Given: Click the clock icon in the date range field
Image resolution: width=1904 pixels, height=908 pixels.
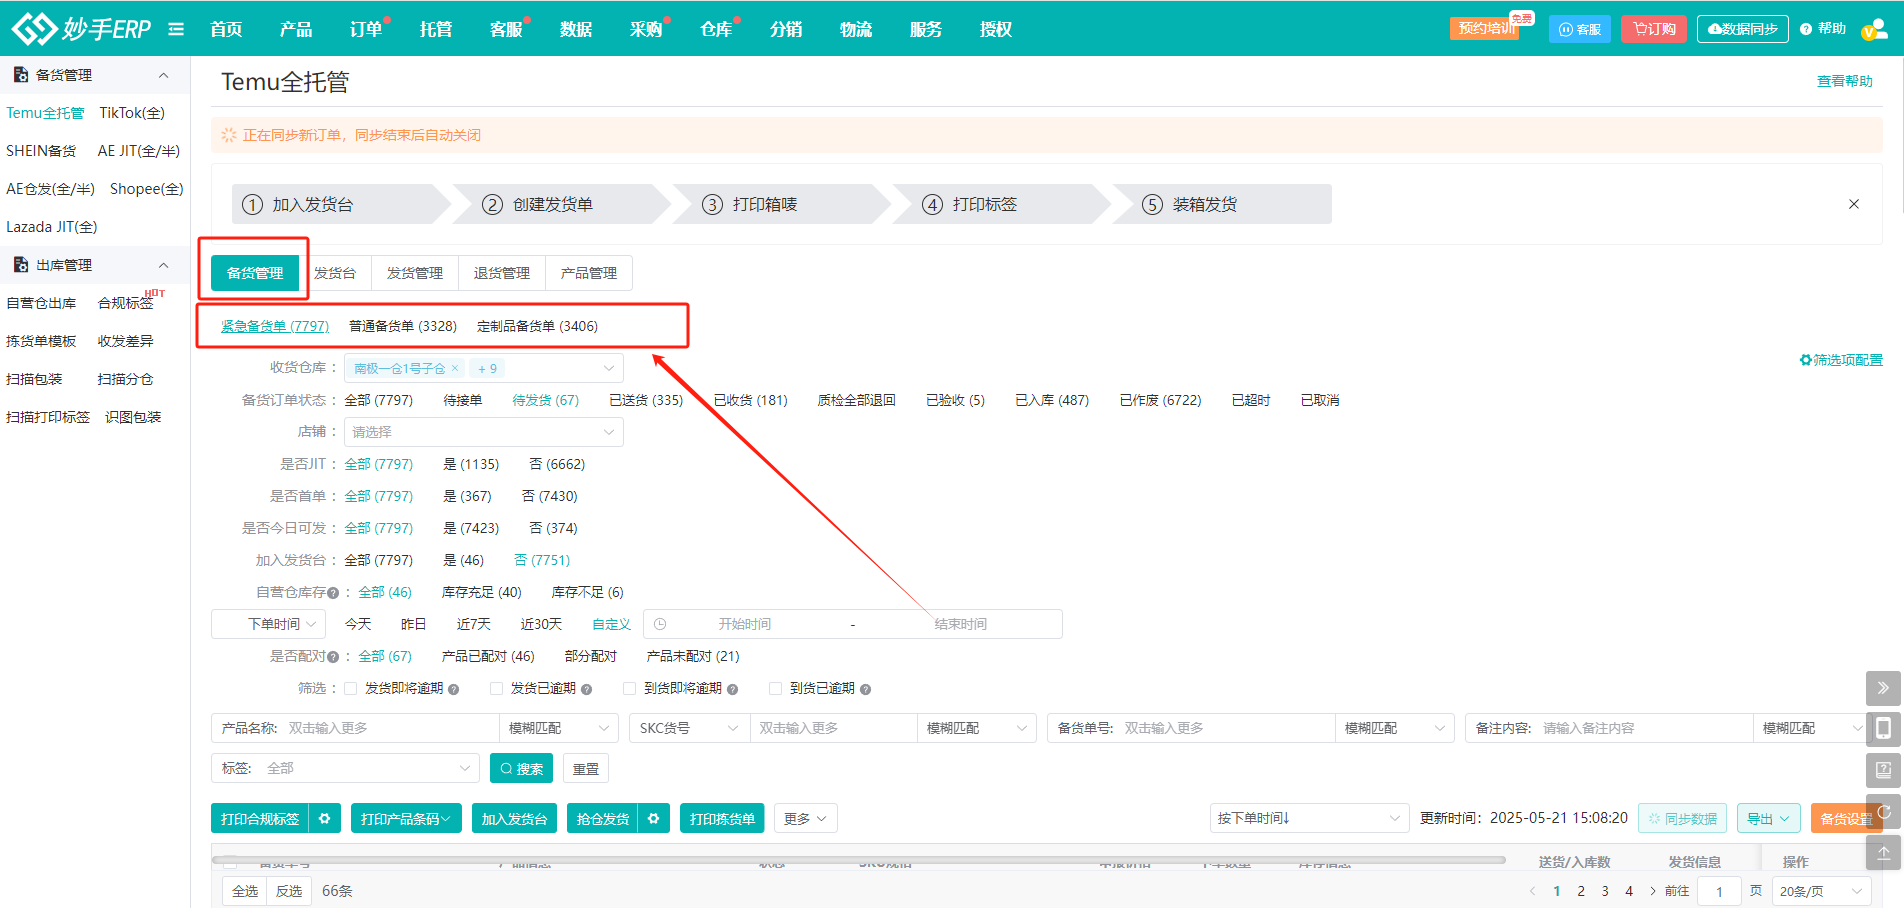Looking at the screenshot, I should pos(660,624).
